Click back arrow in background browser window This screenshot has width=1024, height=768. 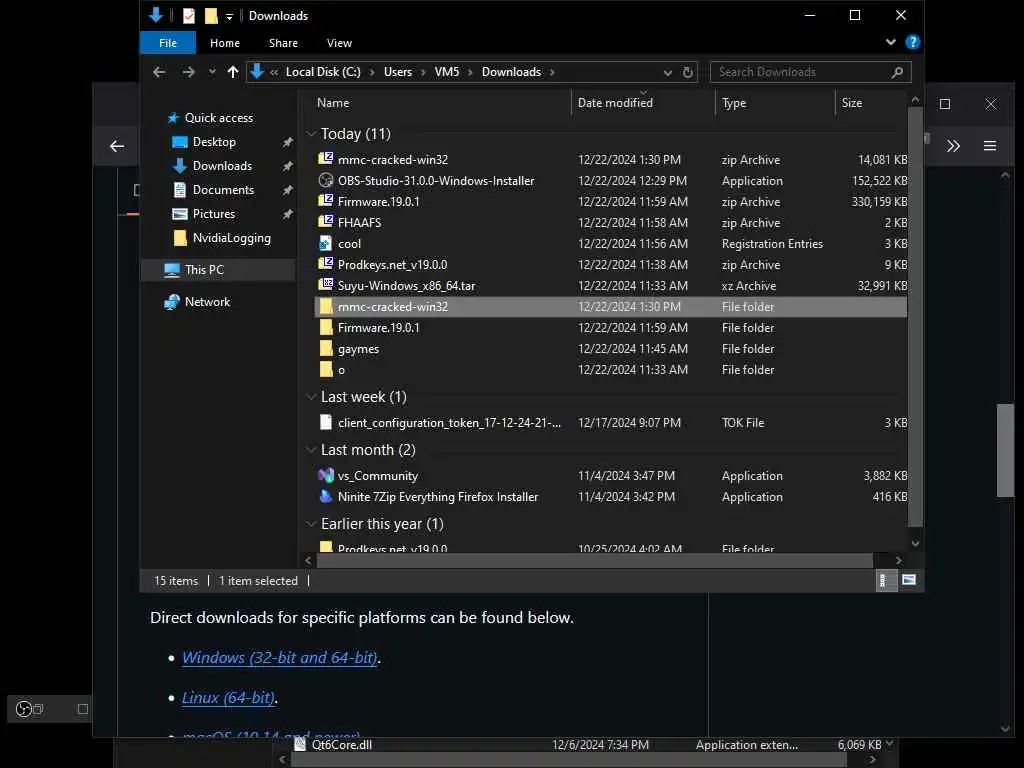[117, 146]
